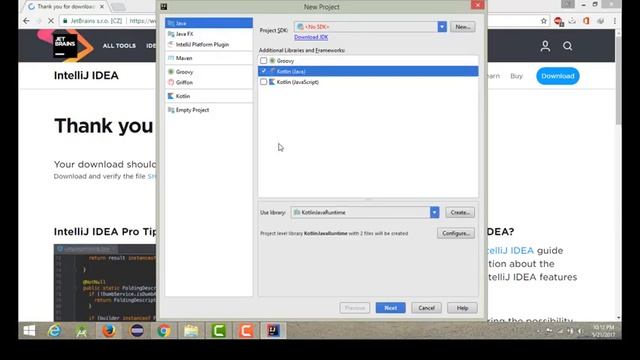
Task: Open the Use library dropdown arrow
Action: tap(434, 212)
